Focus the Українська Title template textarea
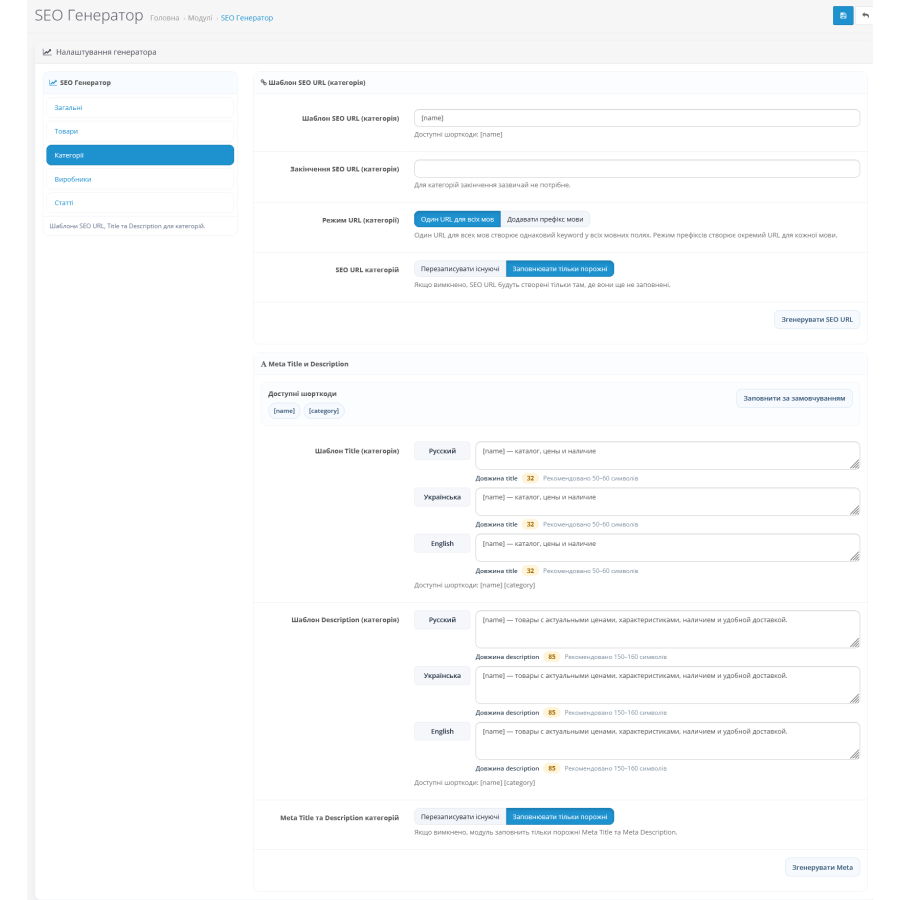Viewport: 900px width, 900px height. pyautogui.click(x=667, y=502)
